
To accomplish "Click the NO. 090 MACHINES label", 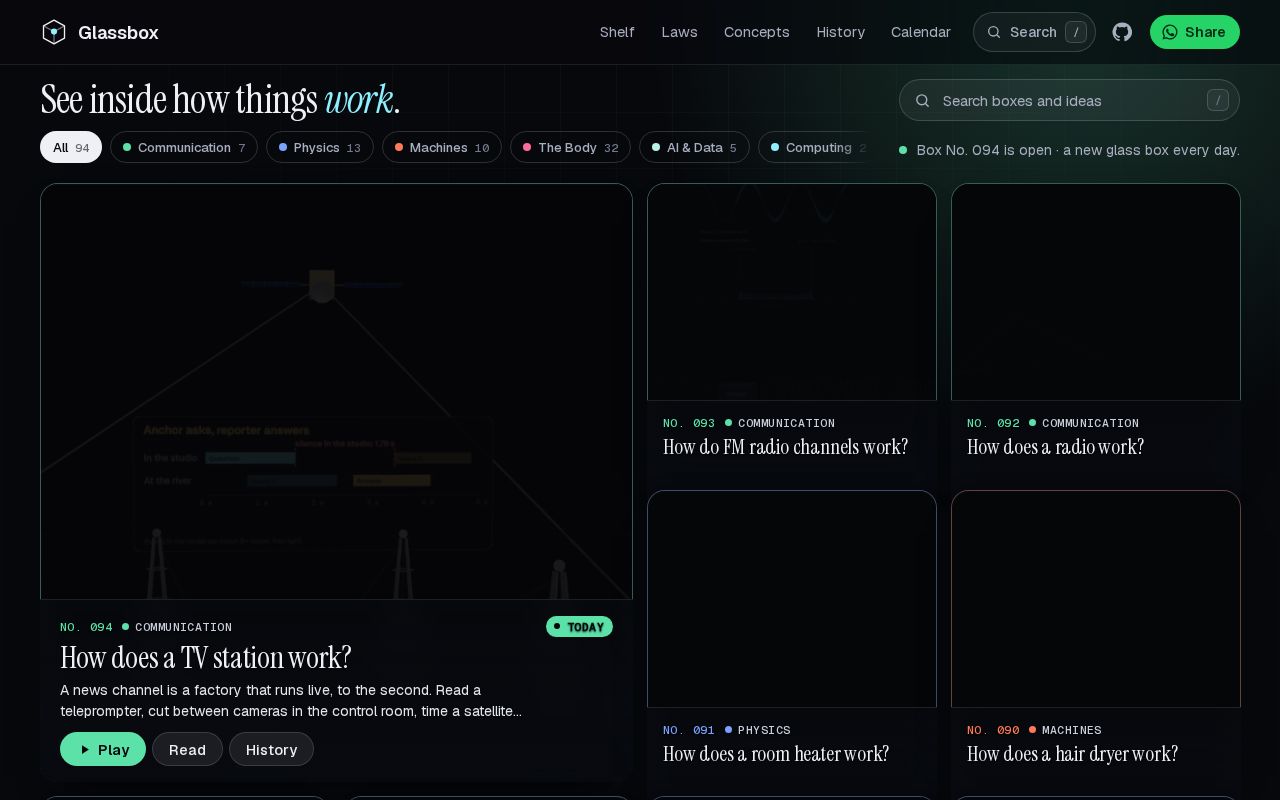I will [1034, 730].
